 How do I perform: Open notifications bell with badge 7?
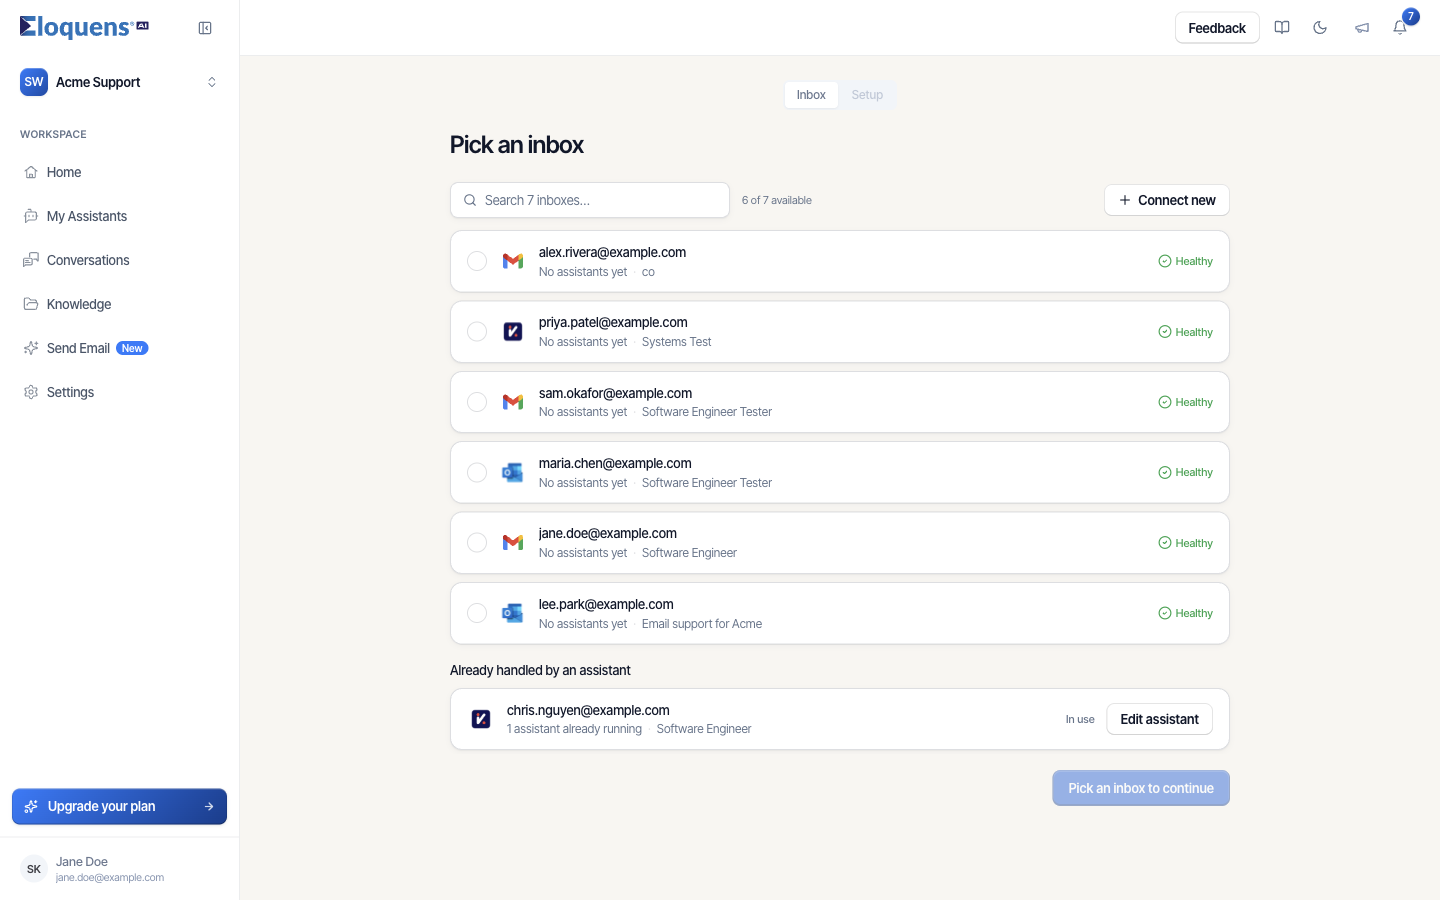pyautogui.click(x=1400, y=28)
